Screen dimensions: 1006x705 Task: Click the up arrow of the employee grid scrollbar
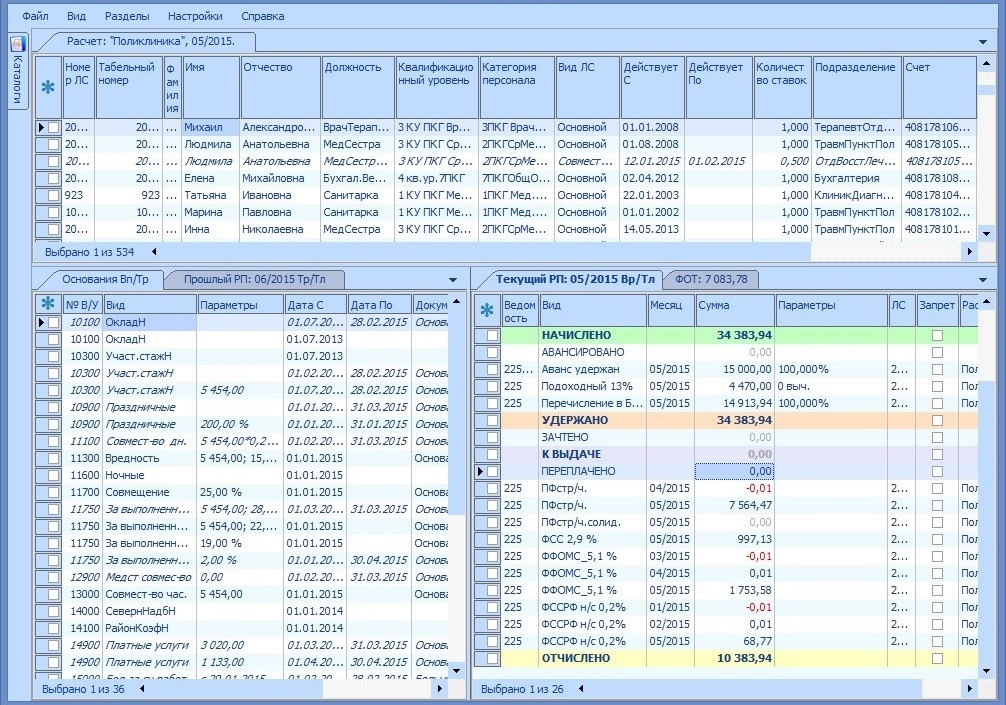[x=986, y=64]
